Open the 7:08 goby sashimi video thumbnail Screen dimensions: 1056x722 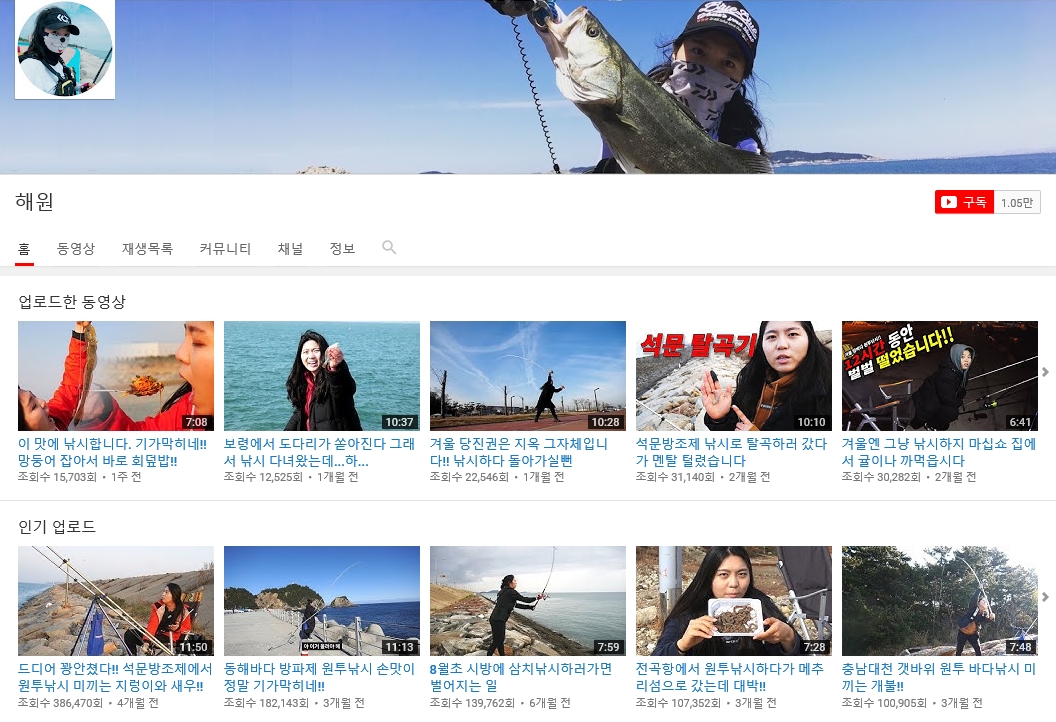coord(116,375)
